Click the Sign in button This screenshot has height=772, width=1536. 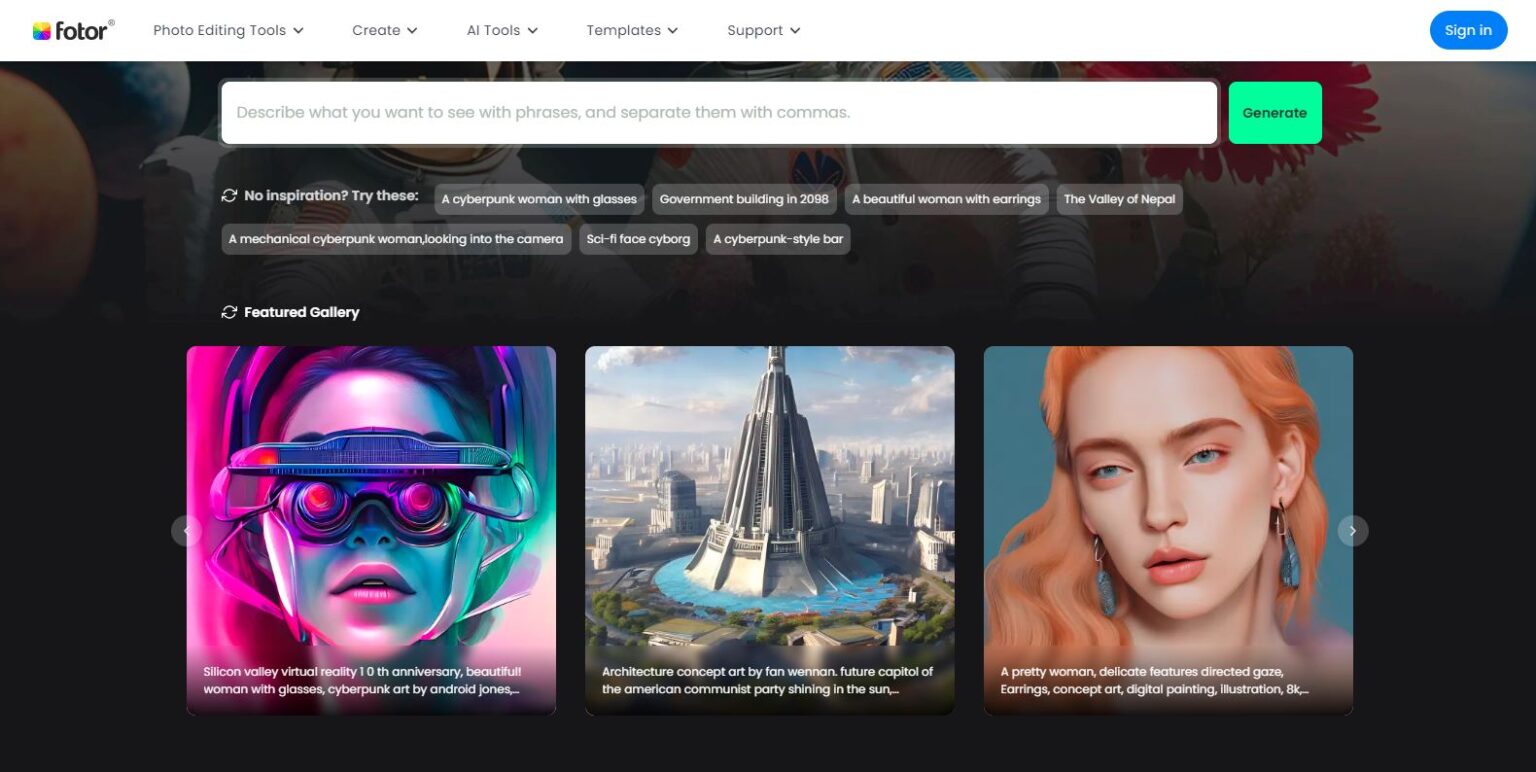point(1468,30)
